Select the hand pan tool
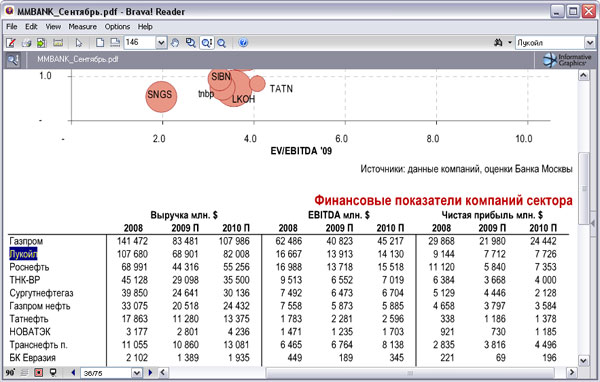This screenshot has height=382, width=600. pyautogui.click(x=175, y=42)
